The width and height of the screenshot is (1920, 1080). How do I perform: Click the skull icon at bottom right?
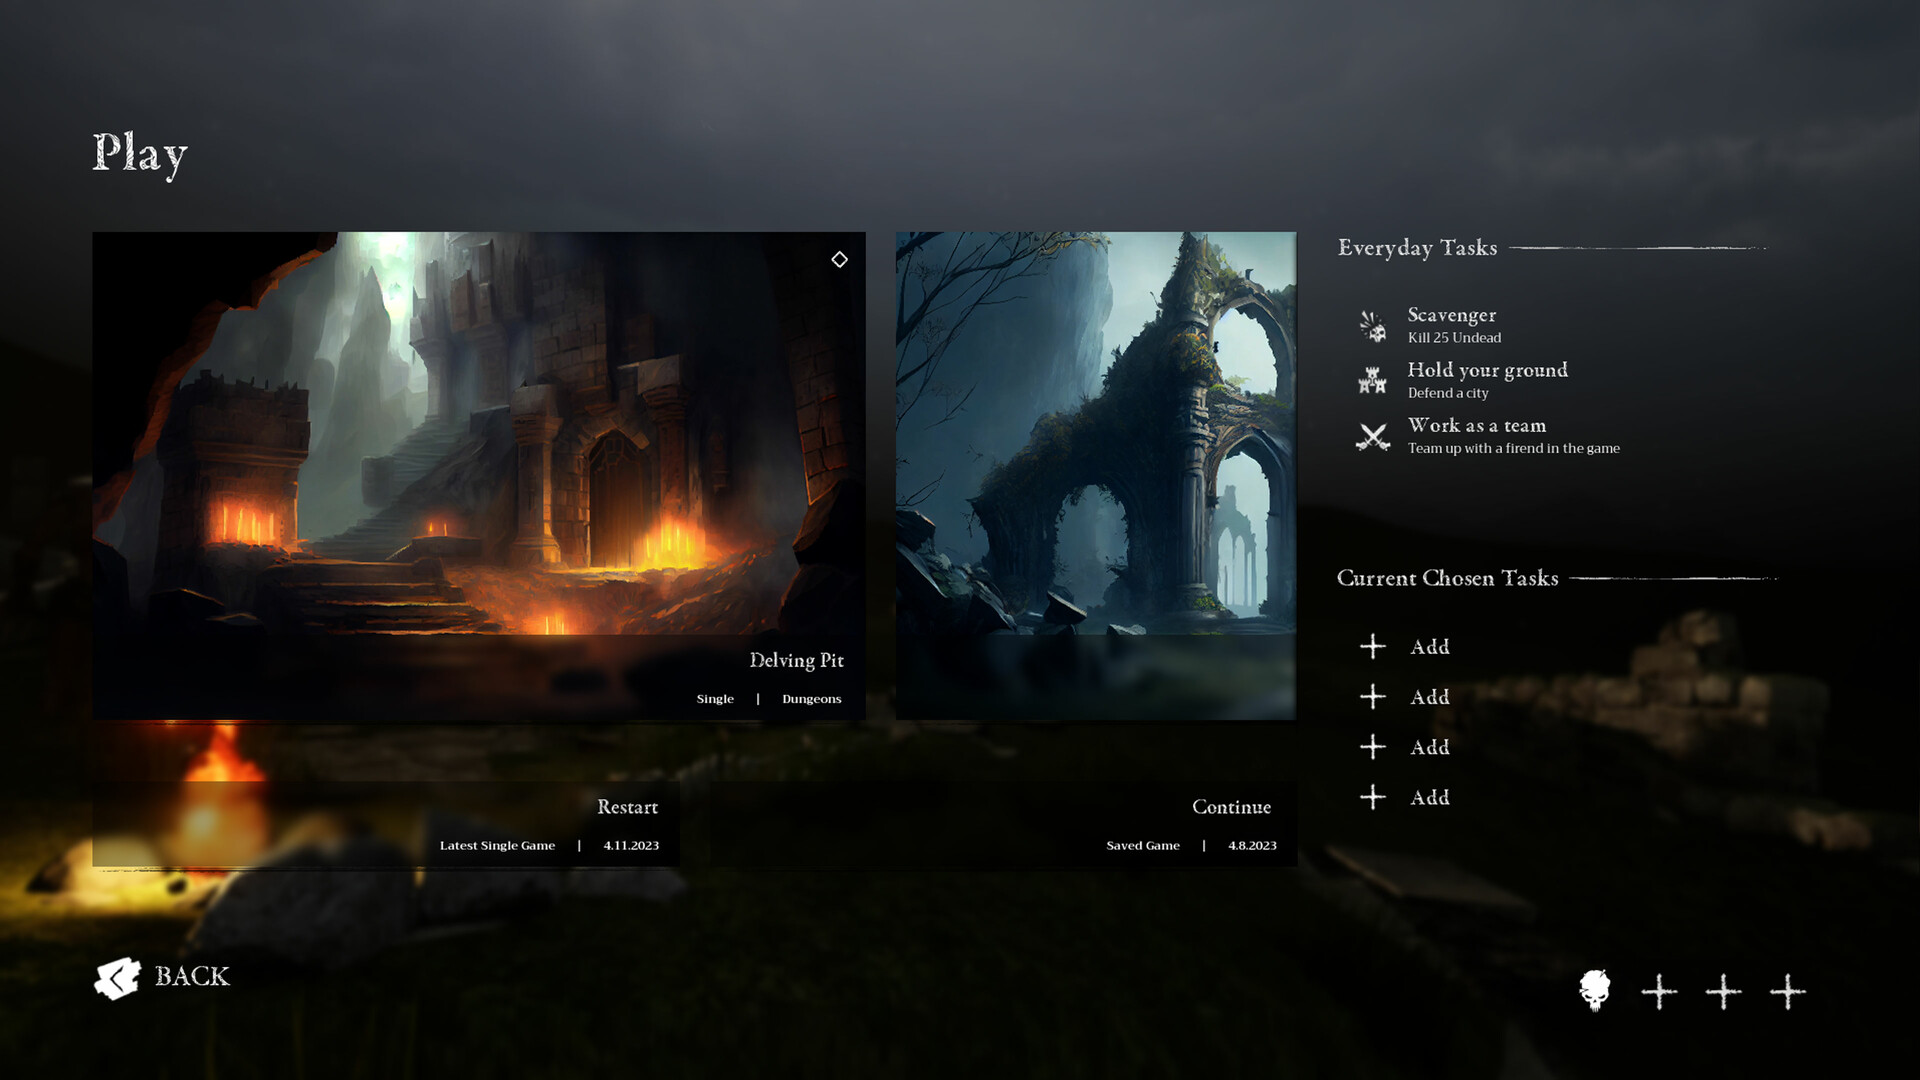click(x=1597, y=990)
